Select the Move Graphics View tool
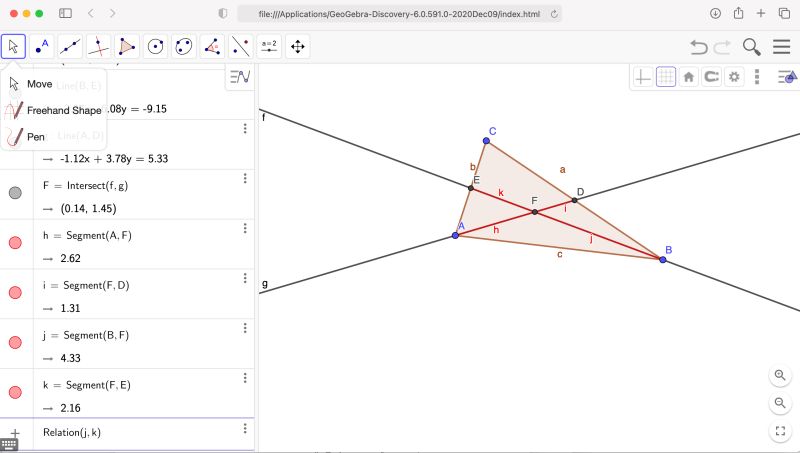800x453 pixels. point(297,46)
